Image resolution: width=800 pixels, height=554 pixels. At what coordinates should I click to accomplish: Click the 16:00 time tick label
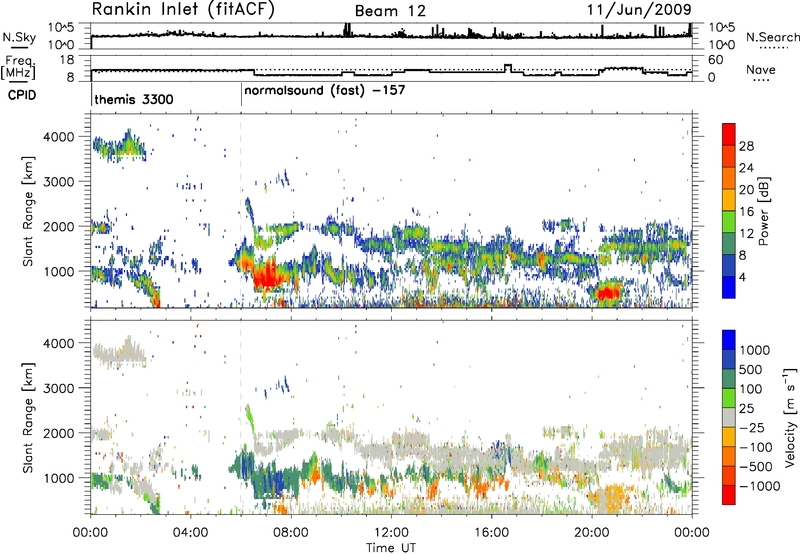(x=491, y=533)
